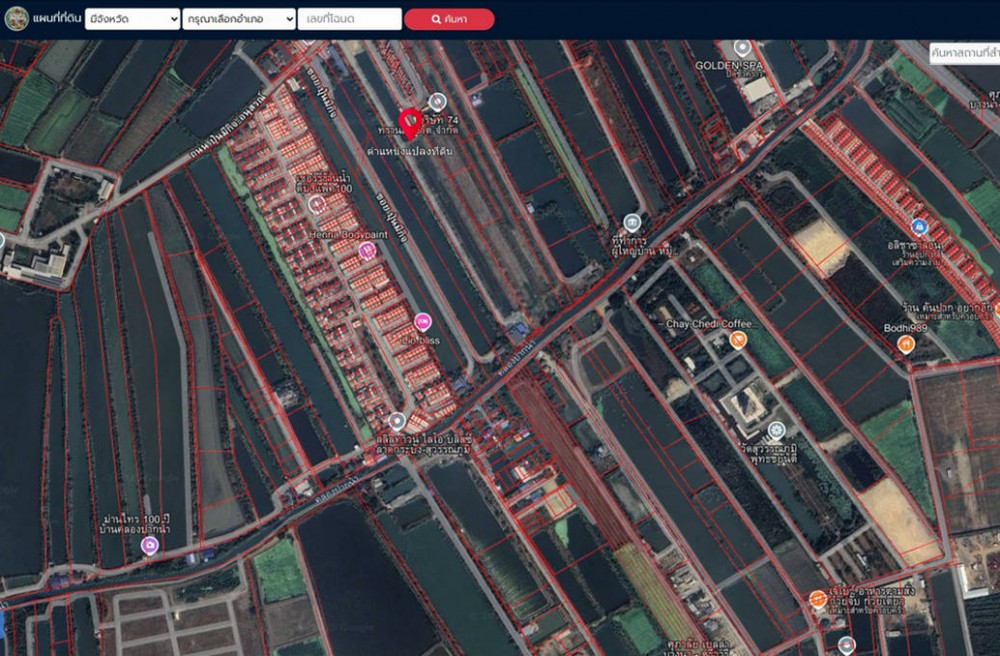Image resolution: width=1000 pixels, height=656 pixels.
Task: Expand the district selection dropdown
Action: point(239,19)
